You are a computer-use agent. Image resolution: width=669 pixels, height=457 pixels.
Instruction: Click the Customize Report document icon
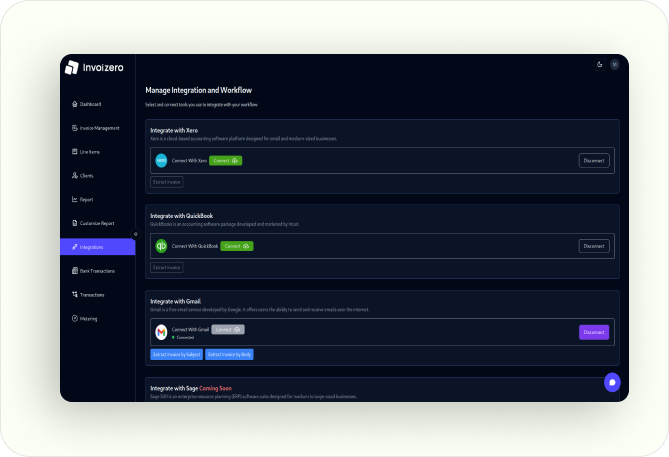point(75,223)
